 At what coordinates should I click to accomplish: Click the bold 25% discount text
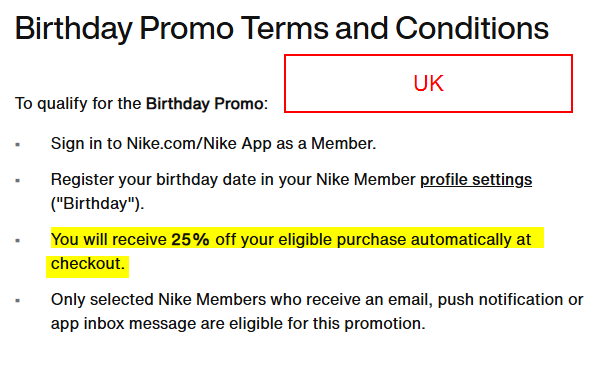click(190, 240)
